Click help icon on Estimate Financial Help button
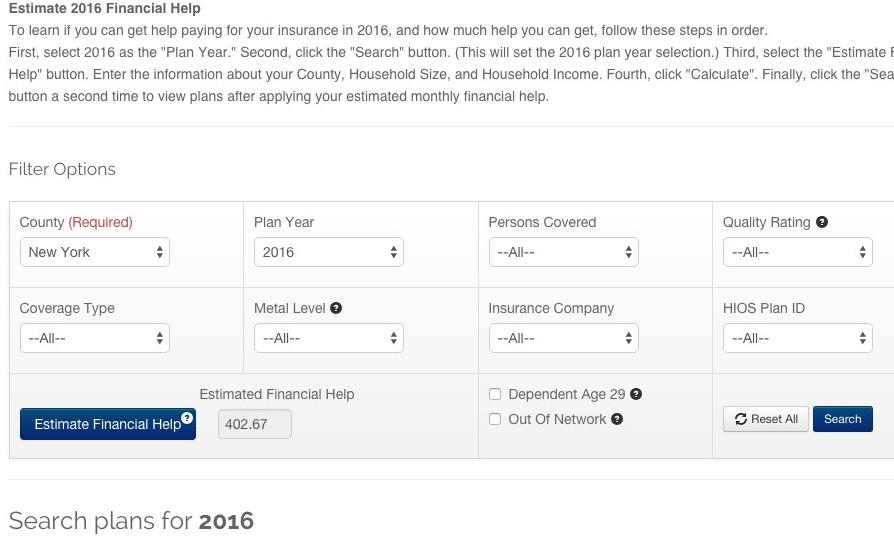Screen dimensions: 894x539 click(187, 418)
